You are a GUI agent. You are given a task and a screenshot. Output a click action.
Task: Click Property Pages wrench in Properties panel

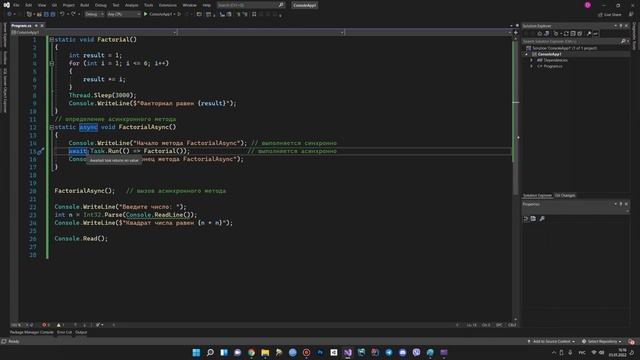coord(542,219)
